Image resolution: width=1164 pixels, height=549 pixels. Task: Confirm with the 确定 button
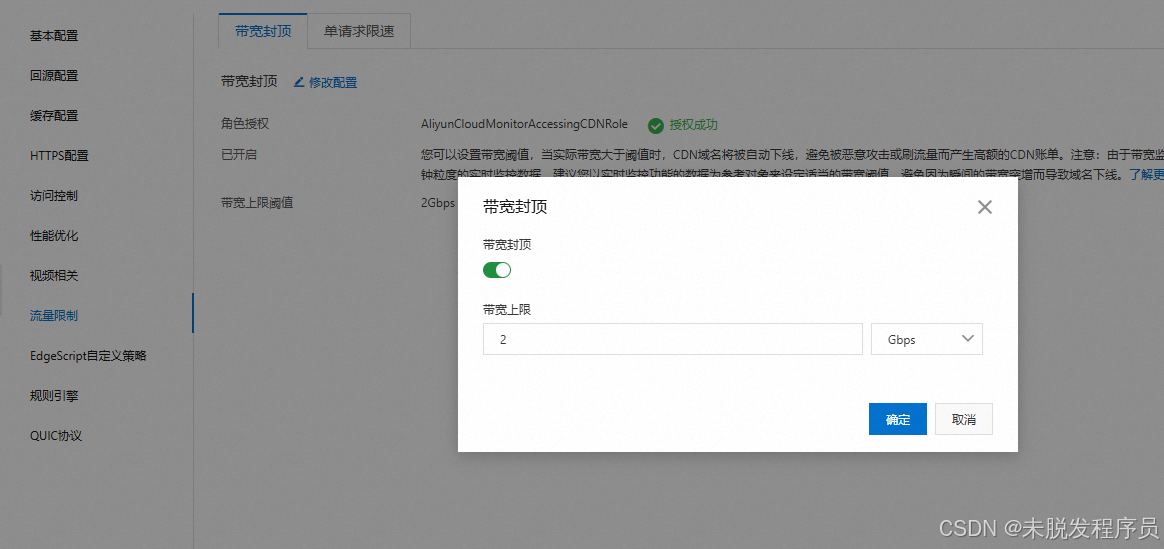coord(897,419)
